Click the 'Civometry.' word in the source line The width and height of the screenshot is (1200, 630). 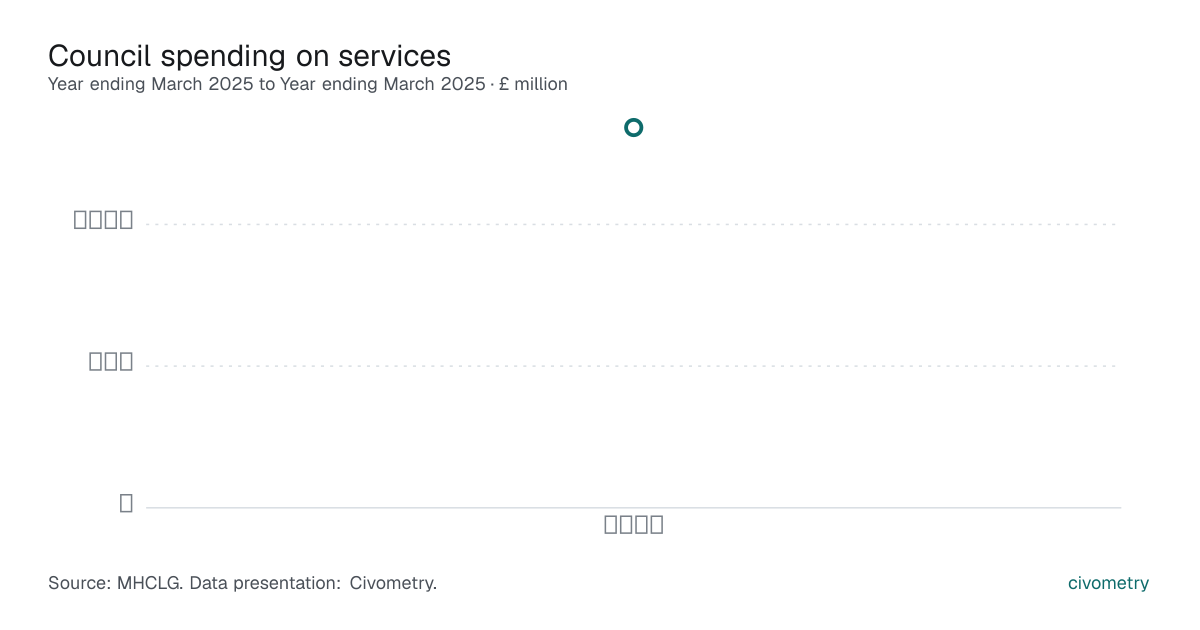(393, 583)
